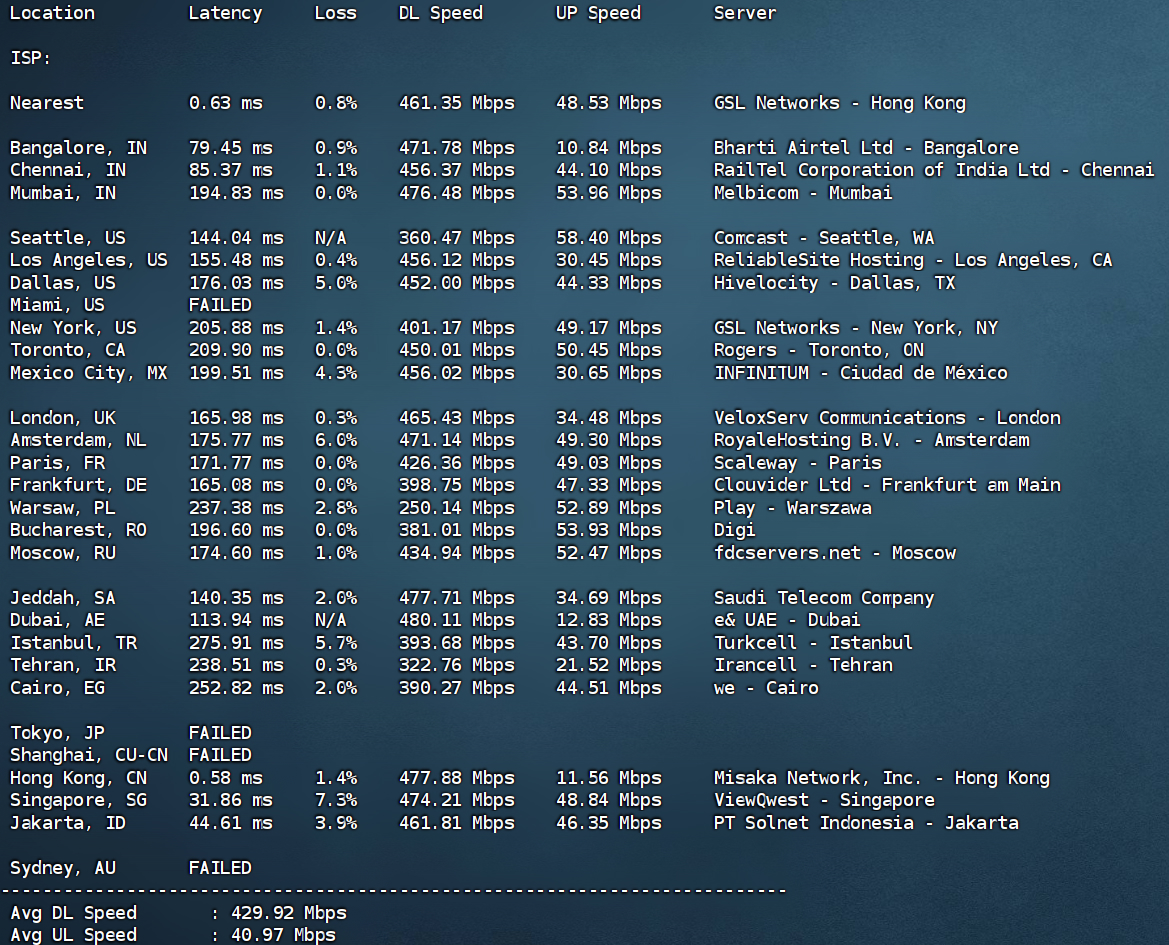Click "Seattle, US" location
1169x945 pixels.
[x=68, y=238]
